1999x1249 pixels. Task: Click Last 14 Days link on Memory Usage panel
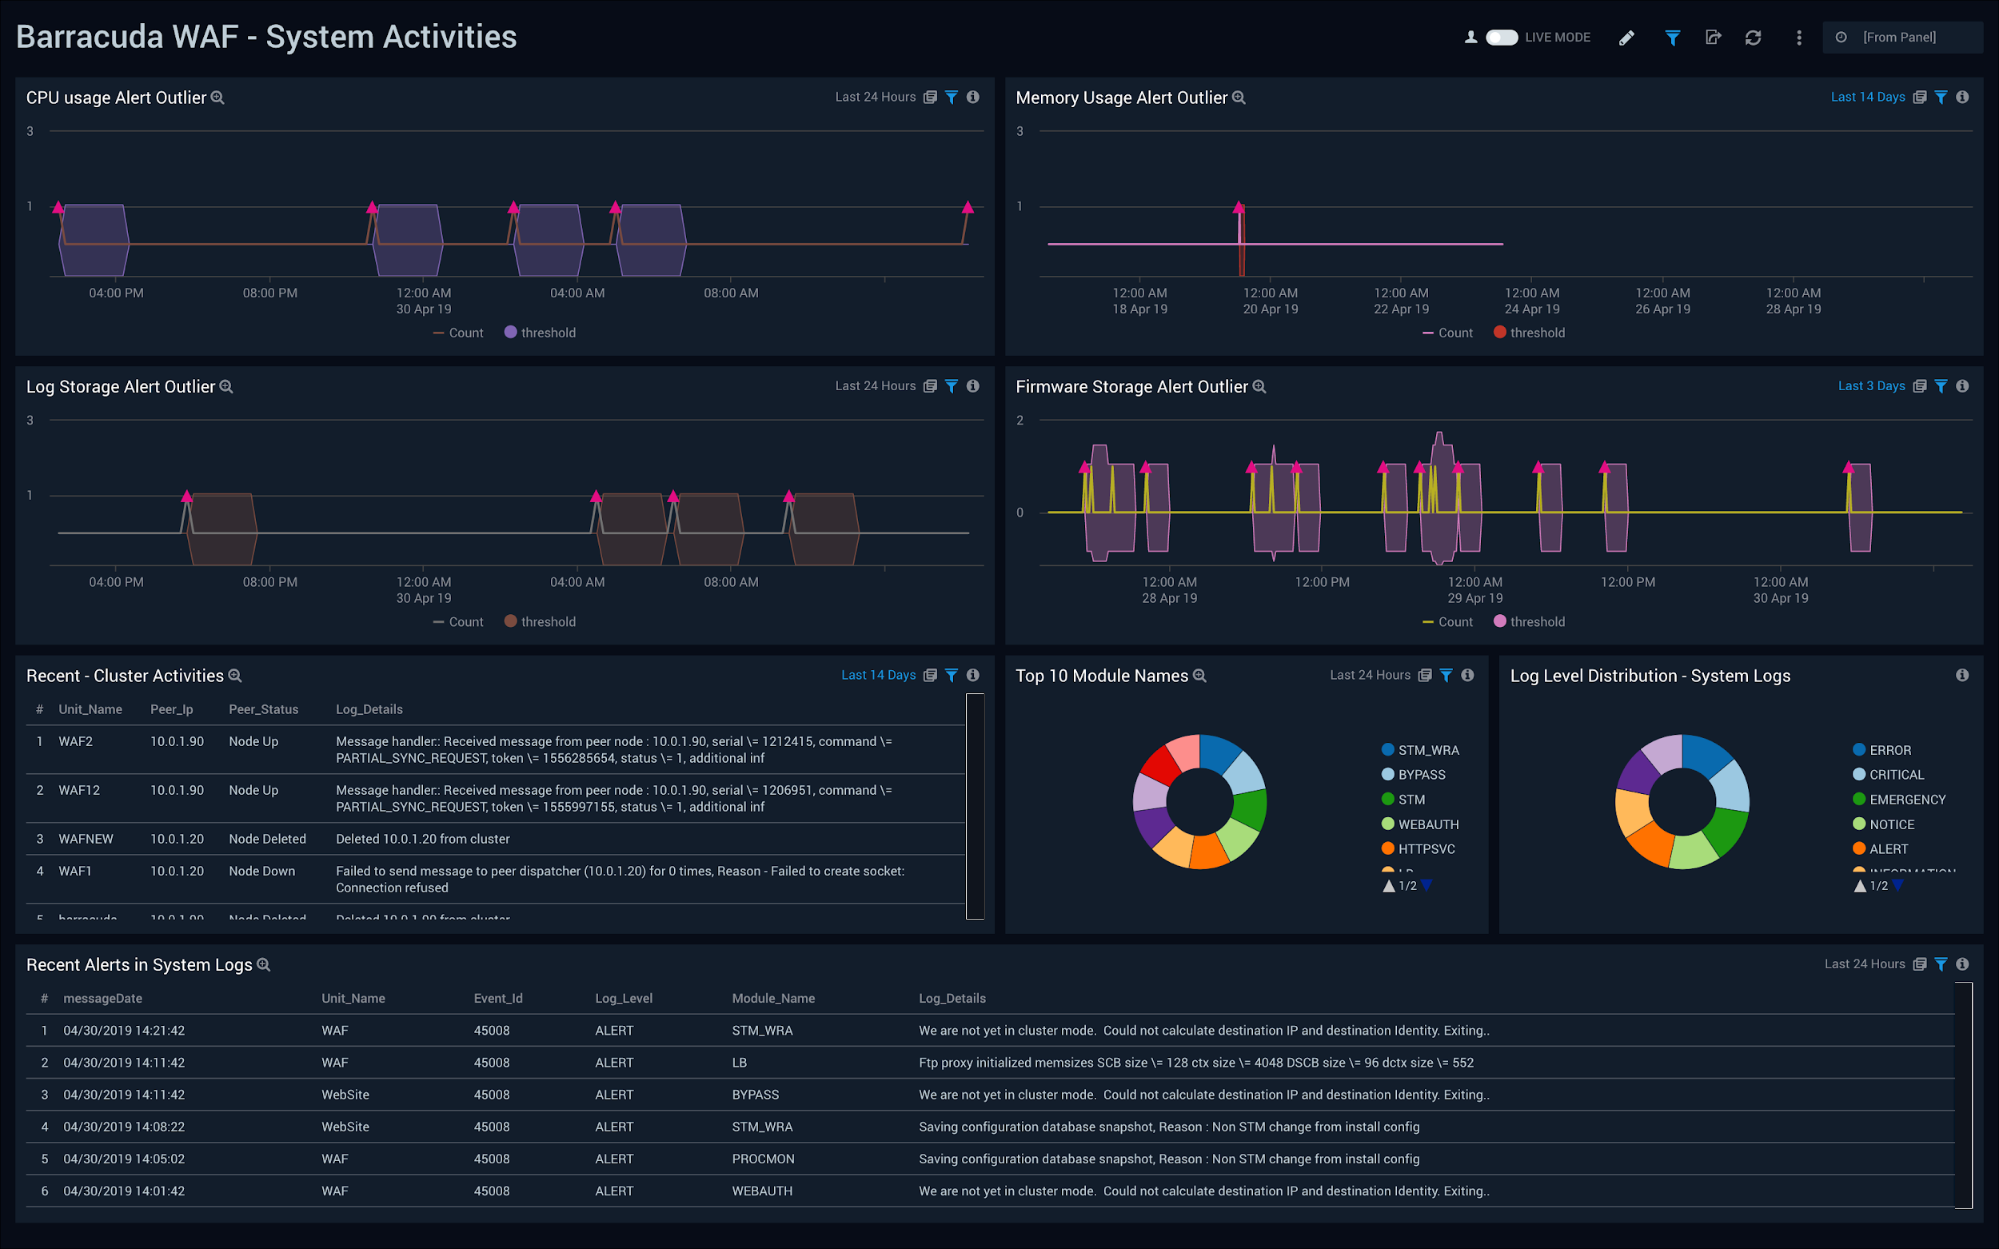(1868, 96)
